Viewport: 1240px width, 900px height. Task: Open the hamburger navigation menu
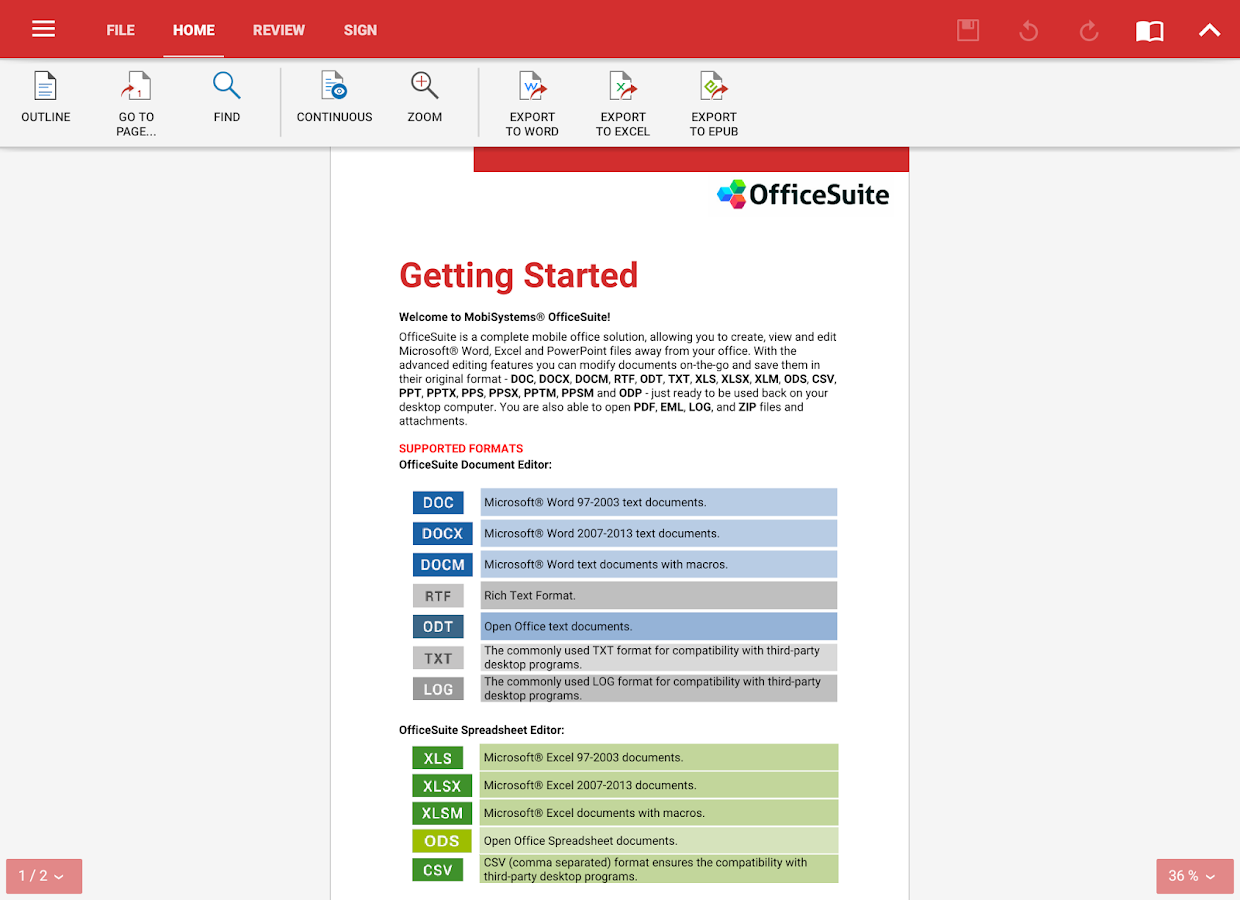(43, 29)
